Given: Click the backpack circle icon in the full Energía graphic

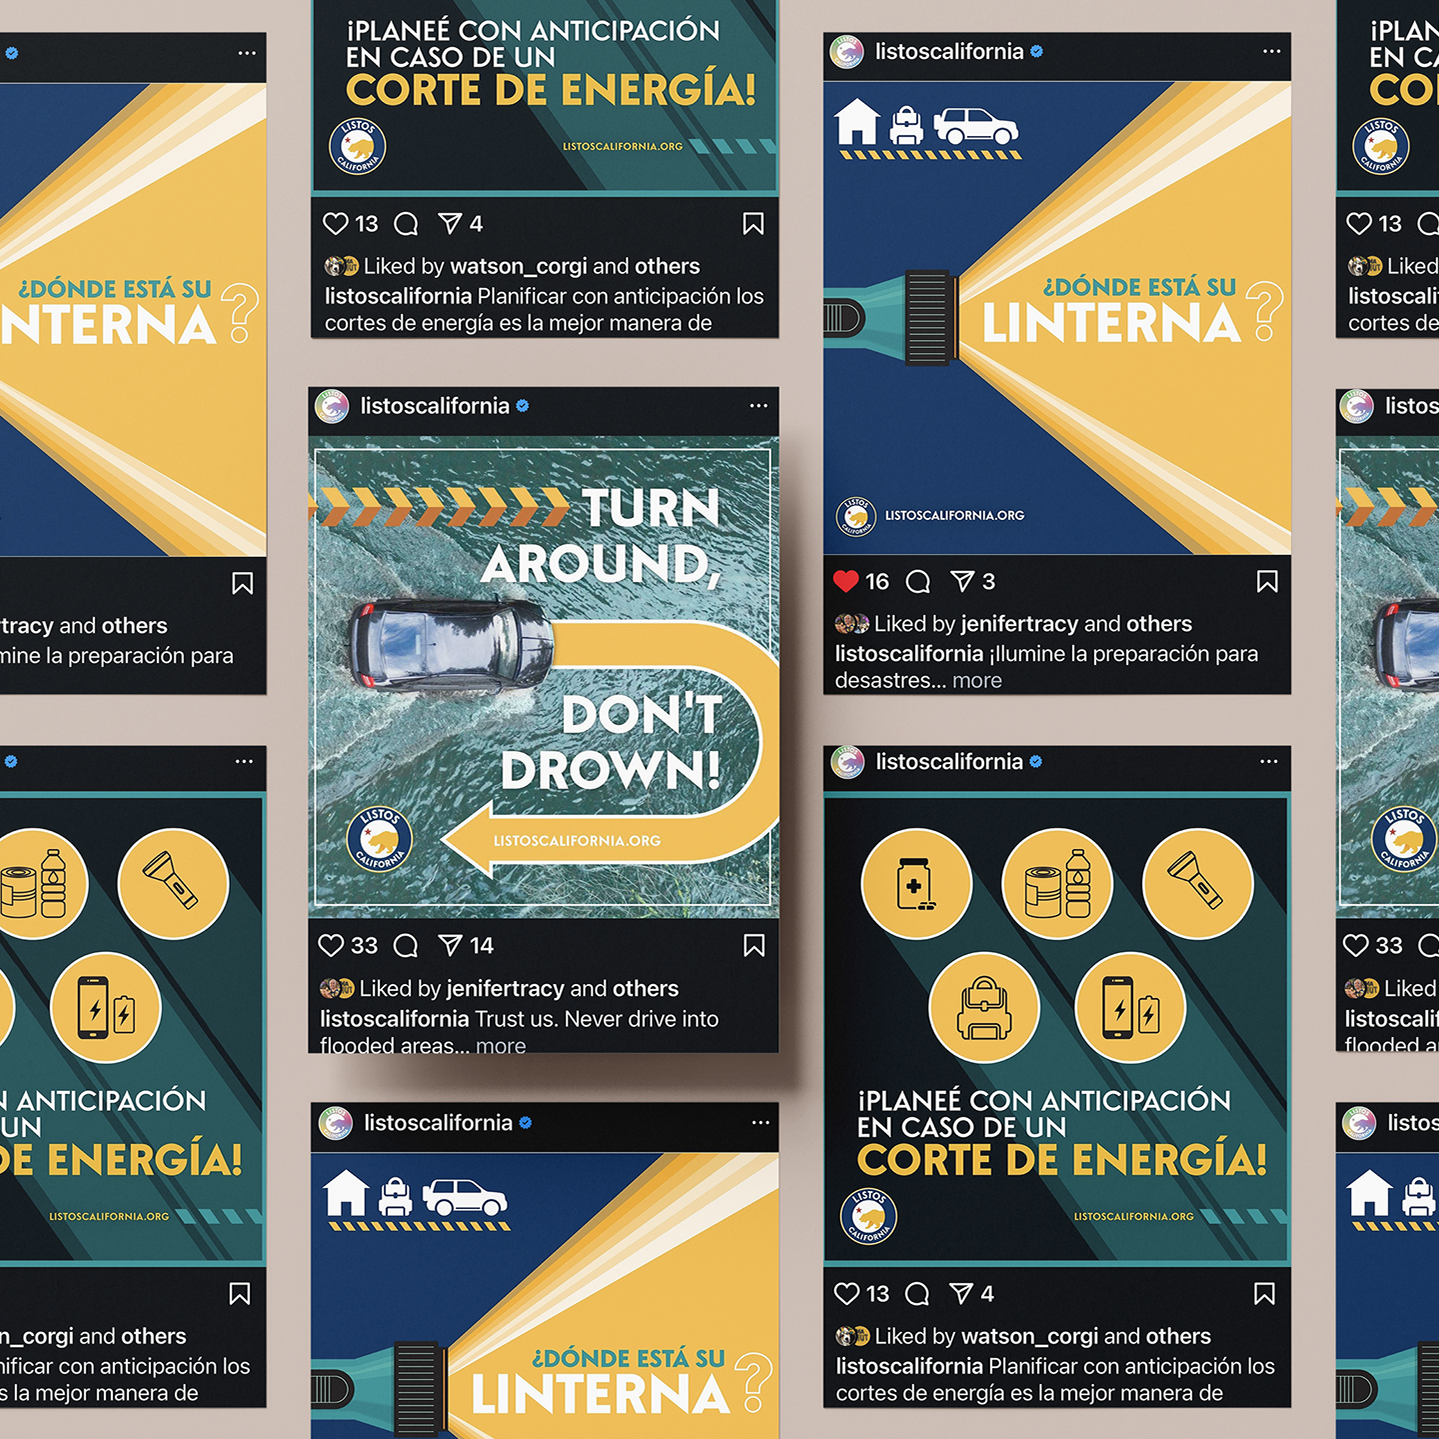Looking at the screenshot, I should (985, 1008).
